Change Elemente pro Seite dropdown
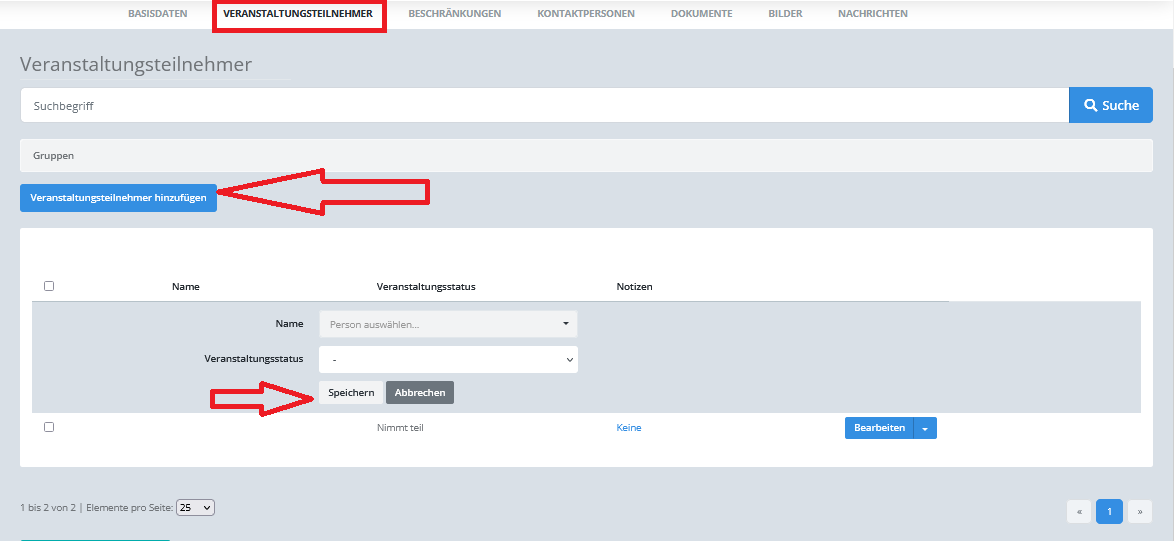 point(195,507)
